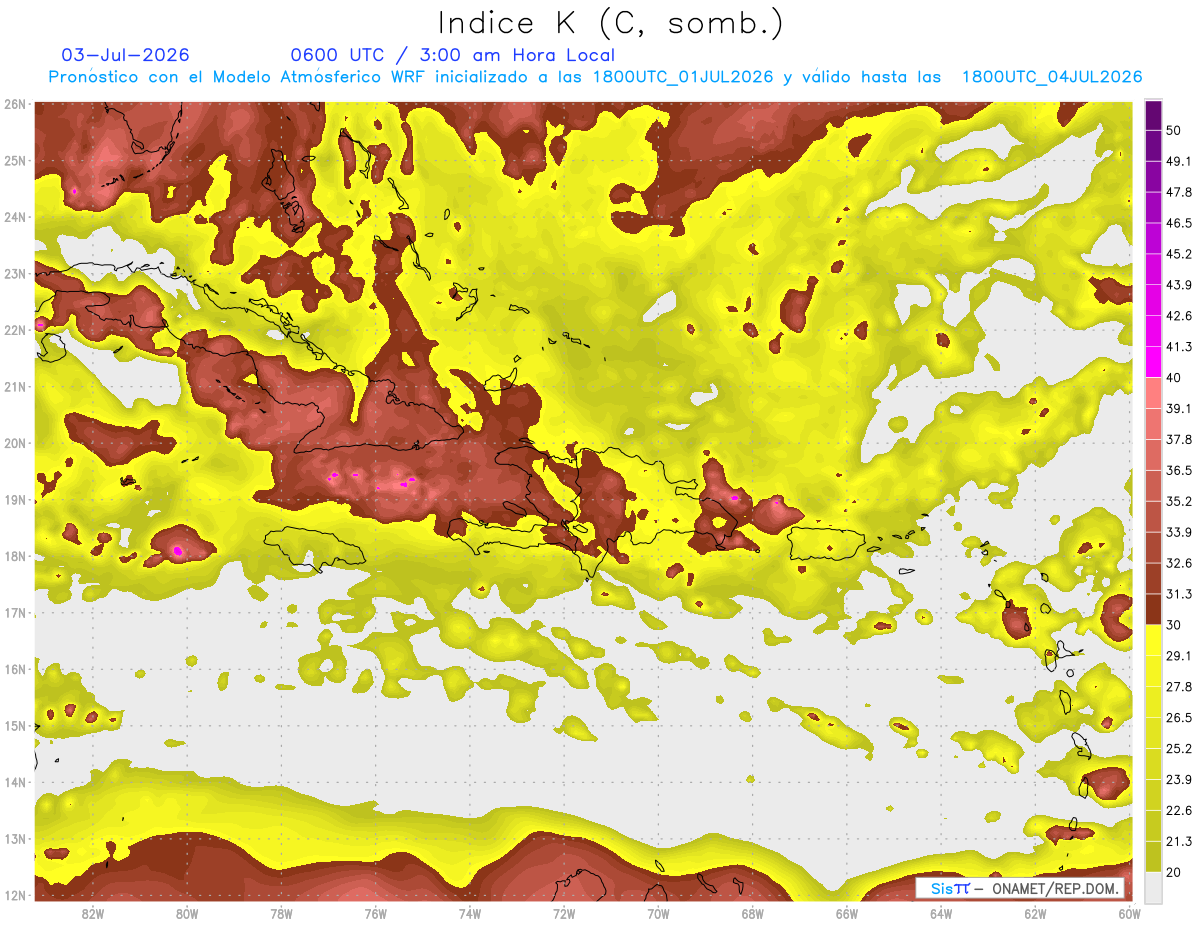The height and width of the screenshot is (927, 1200).
Task: Click the legend value 27.8
Action: click(1179, 687)
